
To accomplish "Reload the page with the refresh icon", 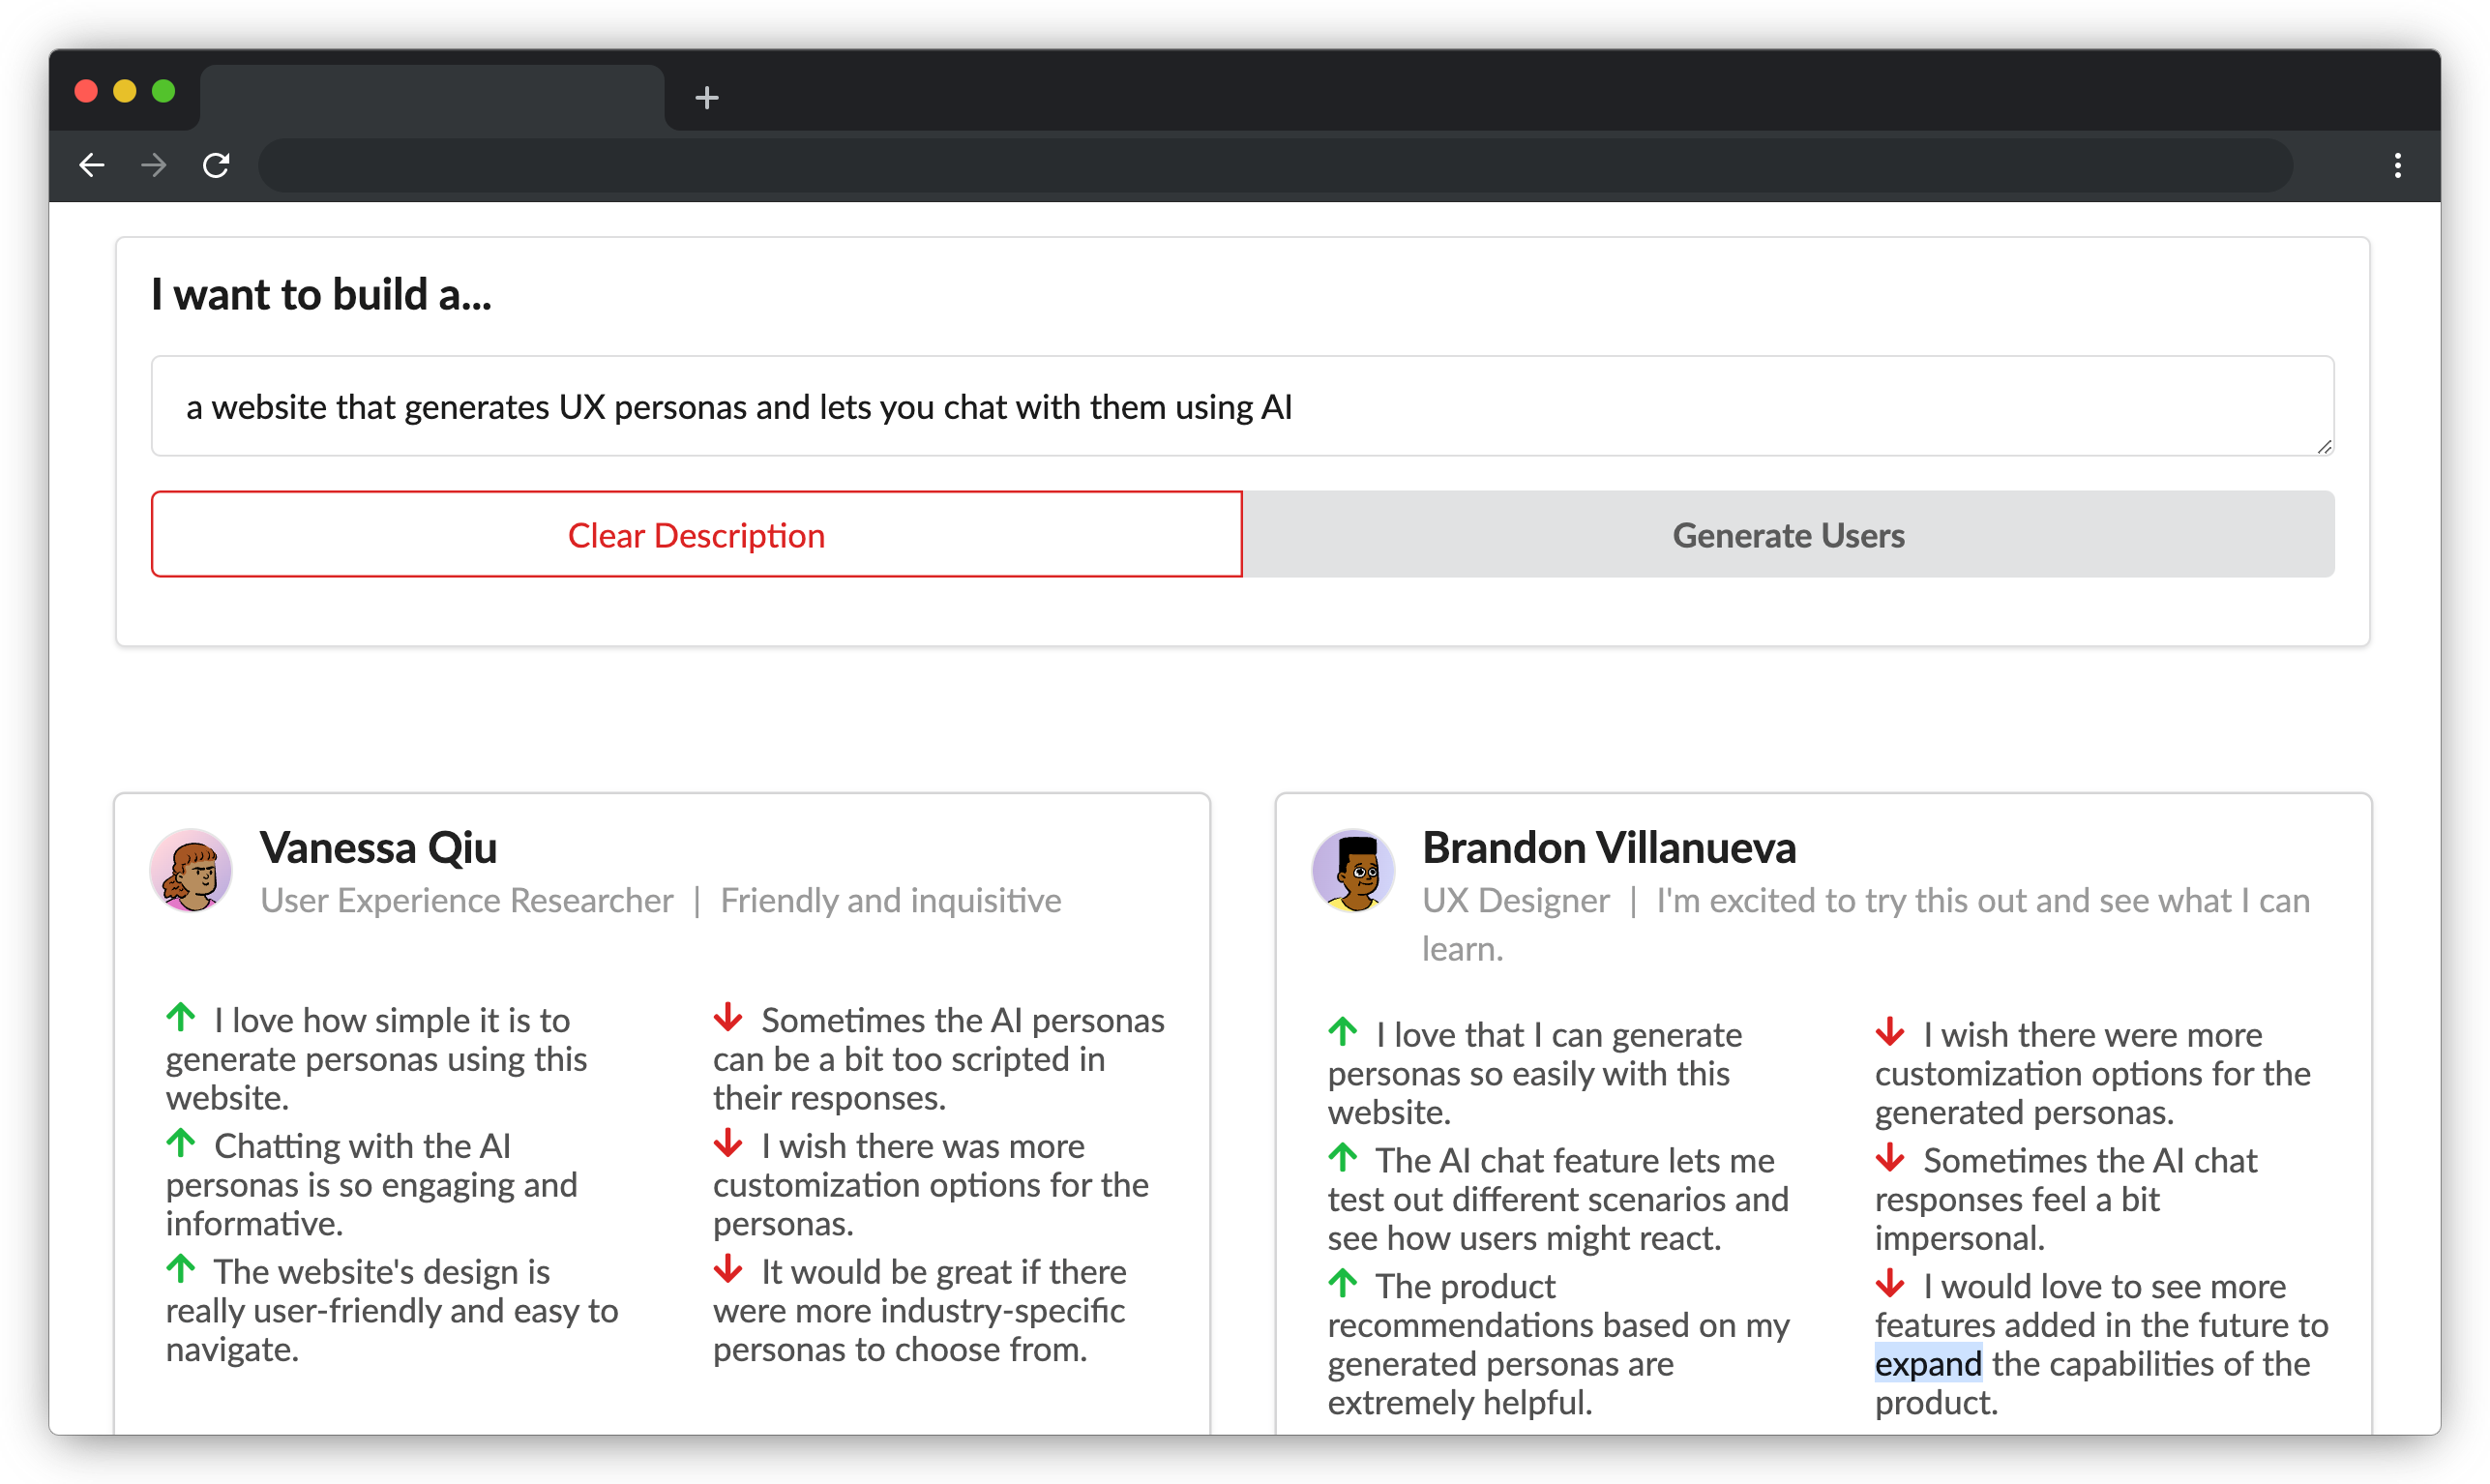I will tap(216, 165).
